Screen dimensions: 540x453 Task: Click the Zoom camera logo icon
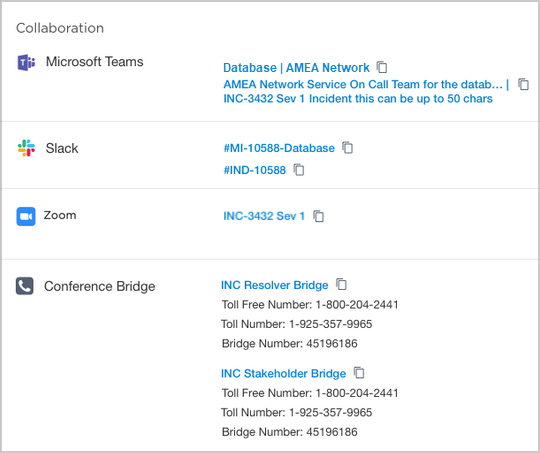click(x=26, y=216)
